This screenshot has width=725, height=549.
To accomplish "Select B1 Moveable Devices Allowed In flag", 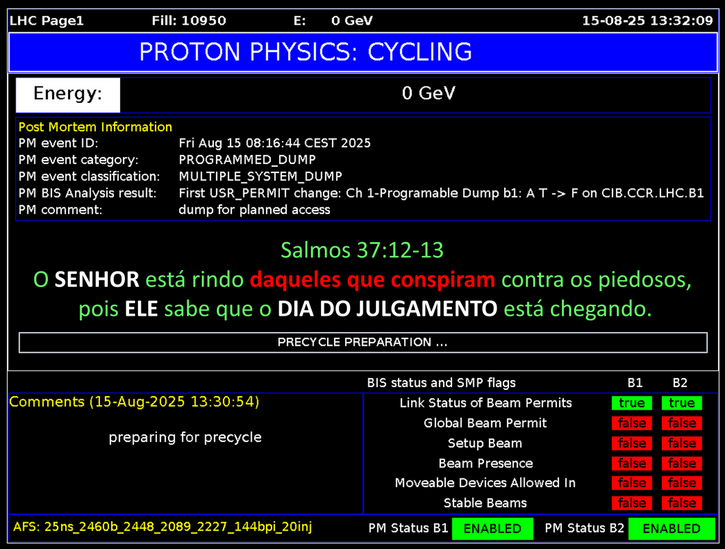I will tap(631, 483).
